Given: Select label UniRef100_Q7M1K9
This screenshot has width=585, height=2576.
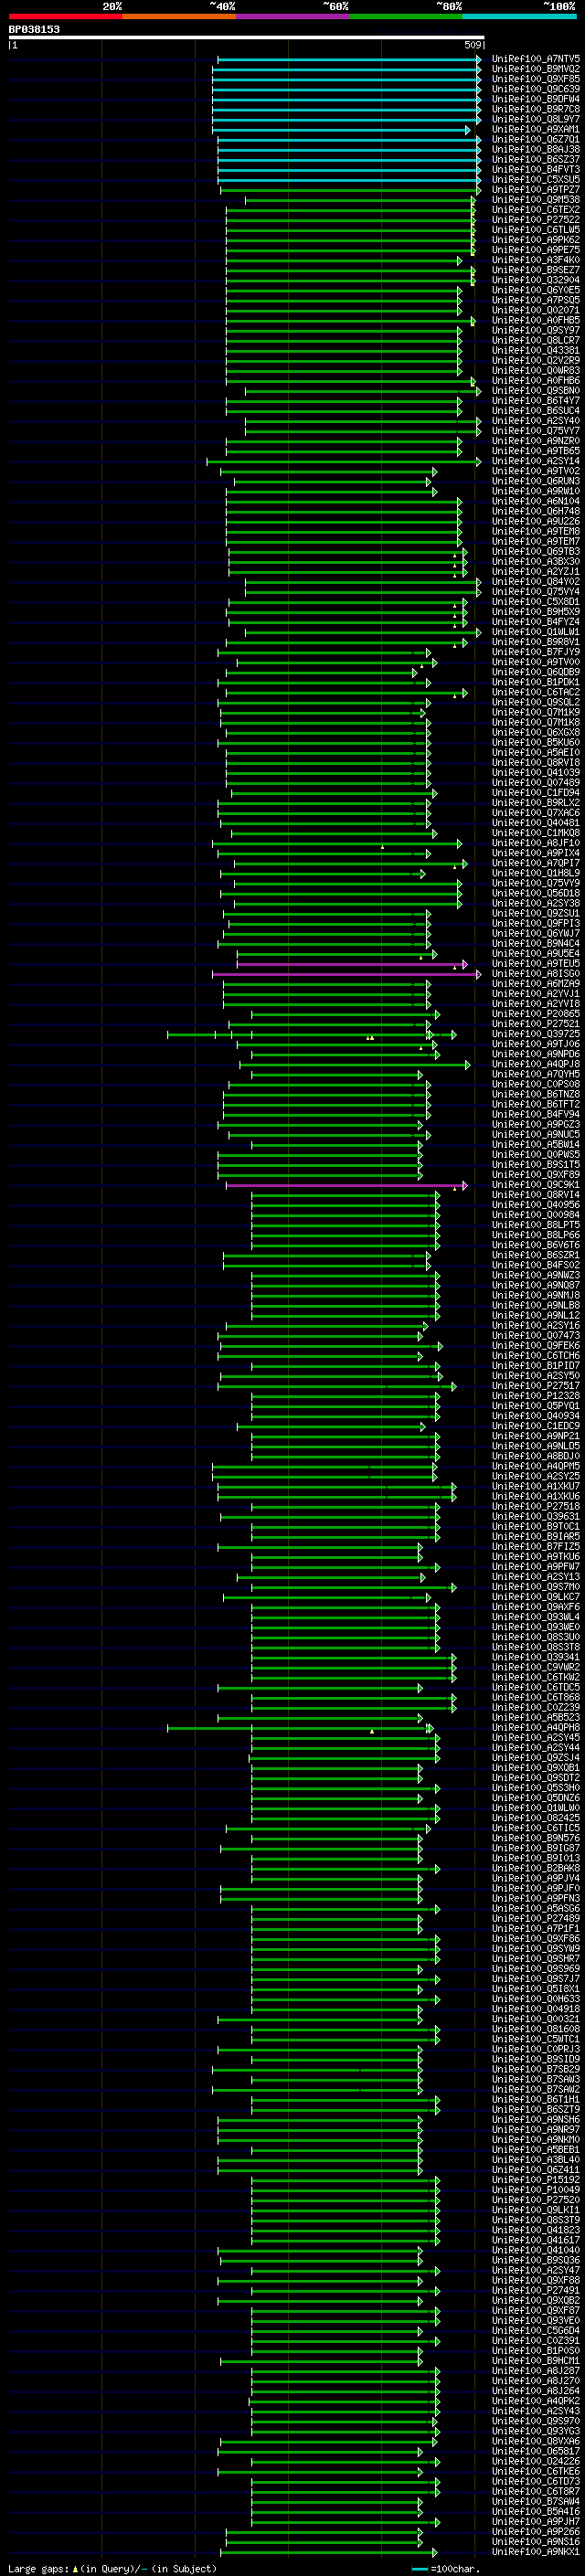Looking at the screenshot, I should click(x=535, y=712).
